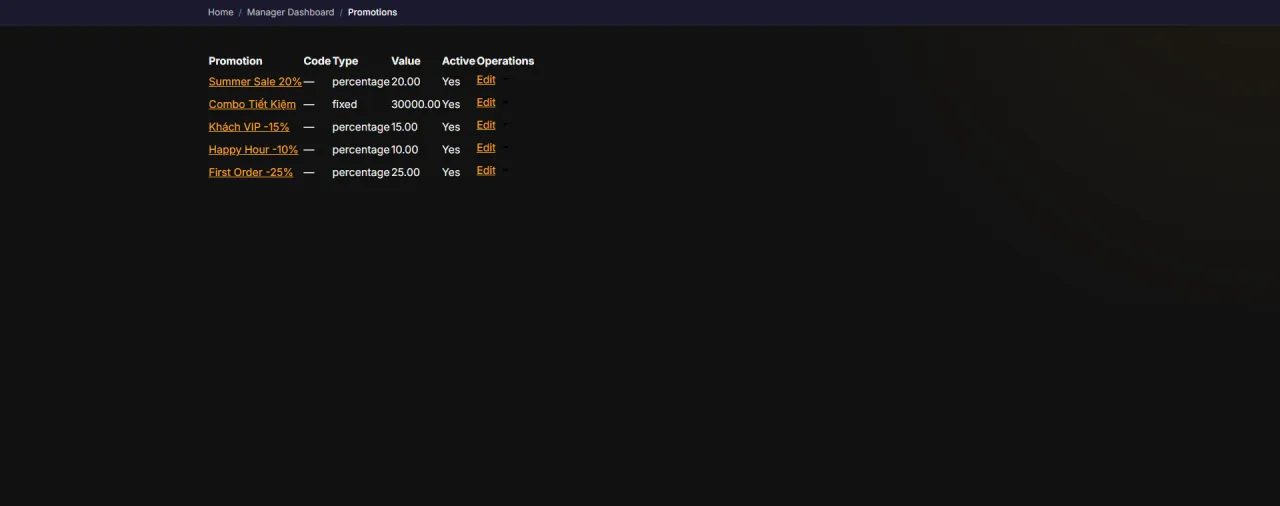Select the value 25.00
Screen dimensions: 1280x506
pyautogui.click(x=406, y=172)
